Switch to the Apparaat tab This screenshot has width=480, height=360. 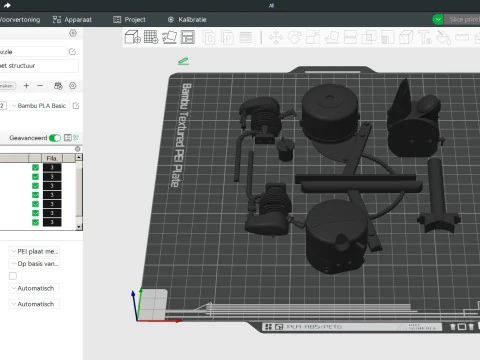72,20
